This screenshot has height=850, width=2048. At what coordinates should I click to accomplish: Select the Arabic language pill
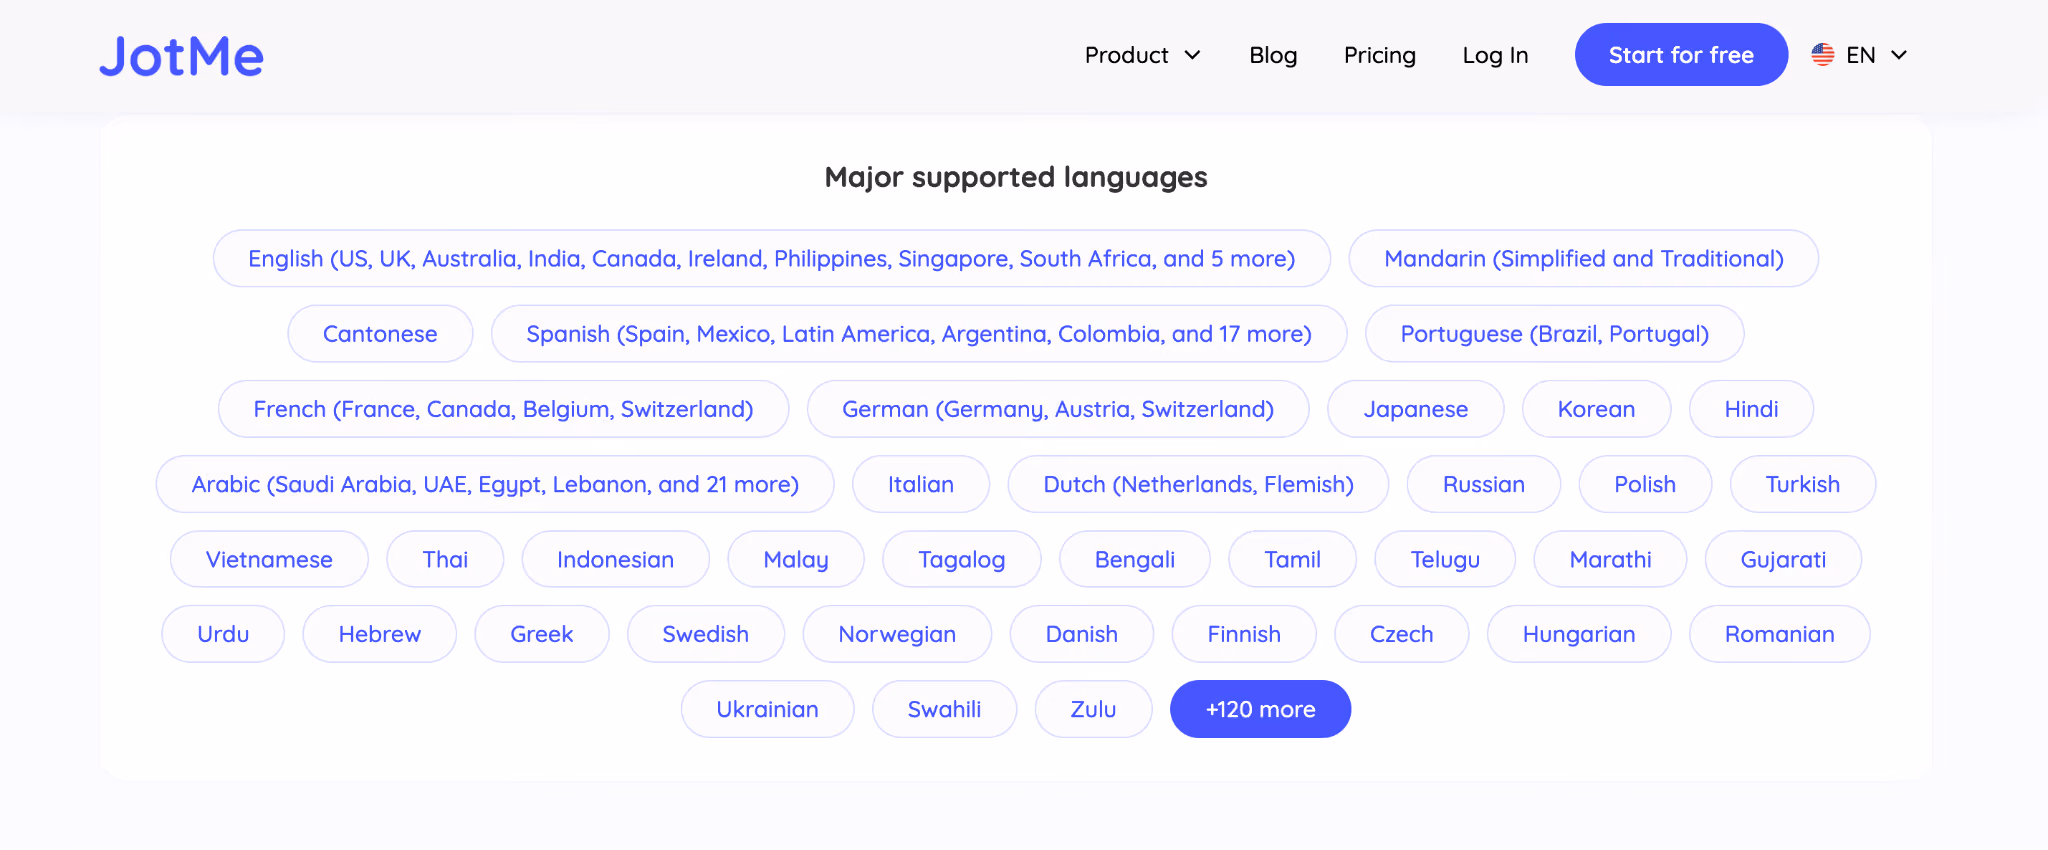pos(495,484)
